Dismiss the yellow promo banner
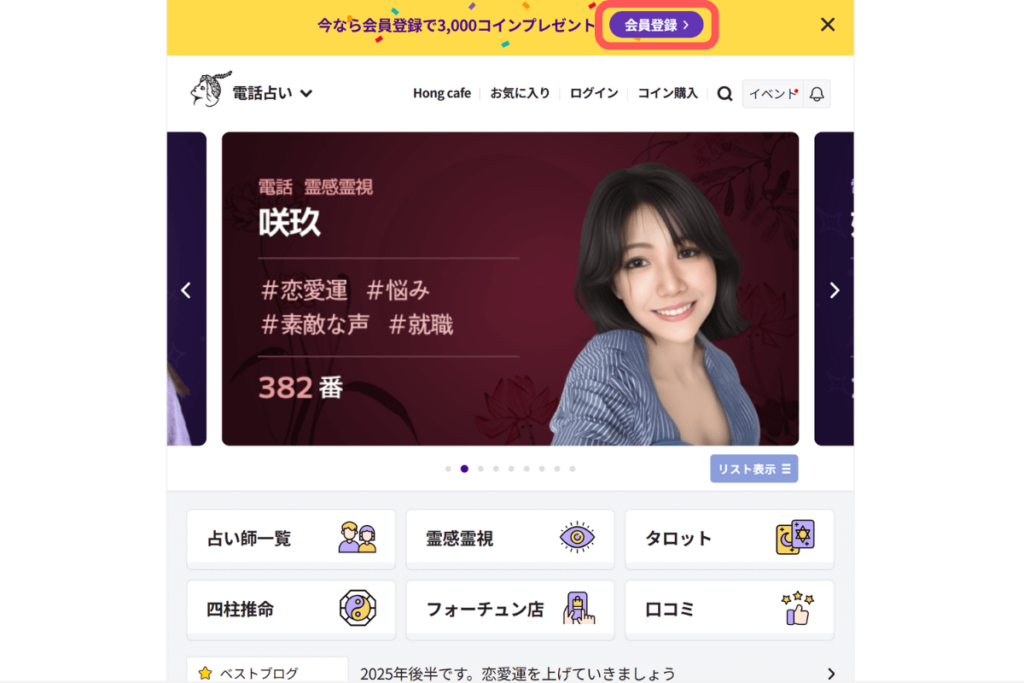This screenshot has width=1024, height=683. point(827,25)
